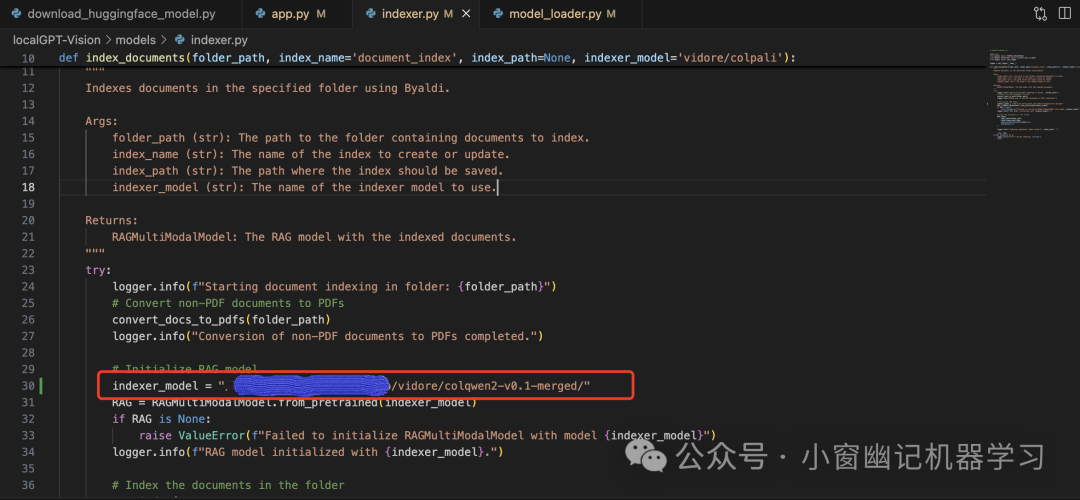Screen dimensions: 1080x500
Task: Click the index_name (str) docstring line
Action: [311, 154]
